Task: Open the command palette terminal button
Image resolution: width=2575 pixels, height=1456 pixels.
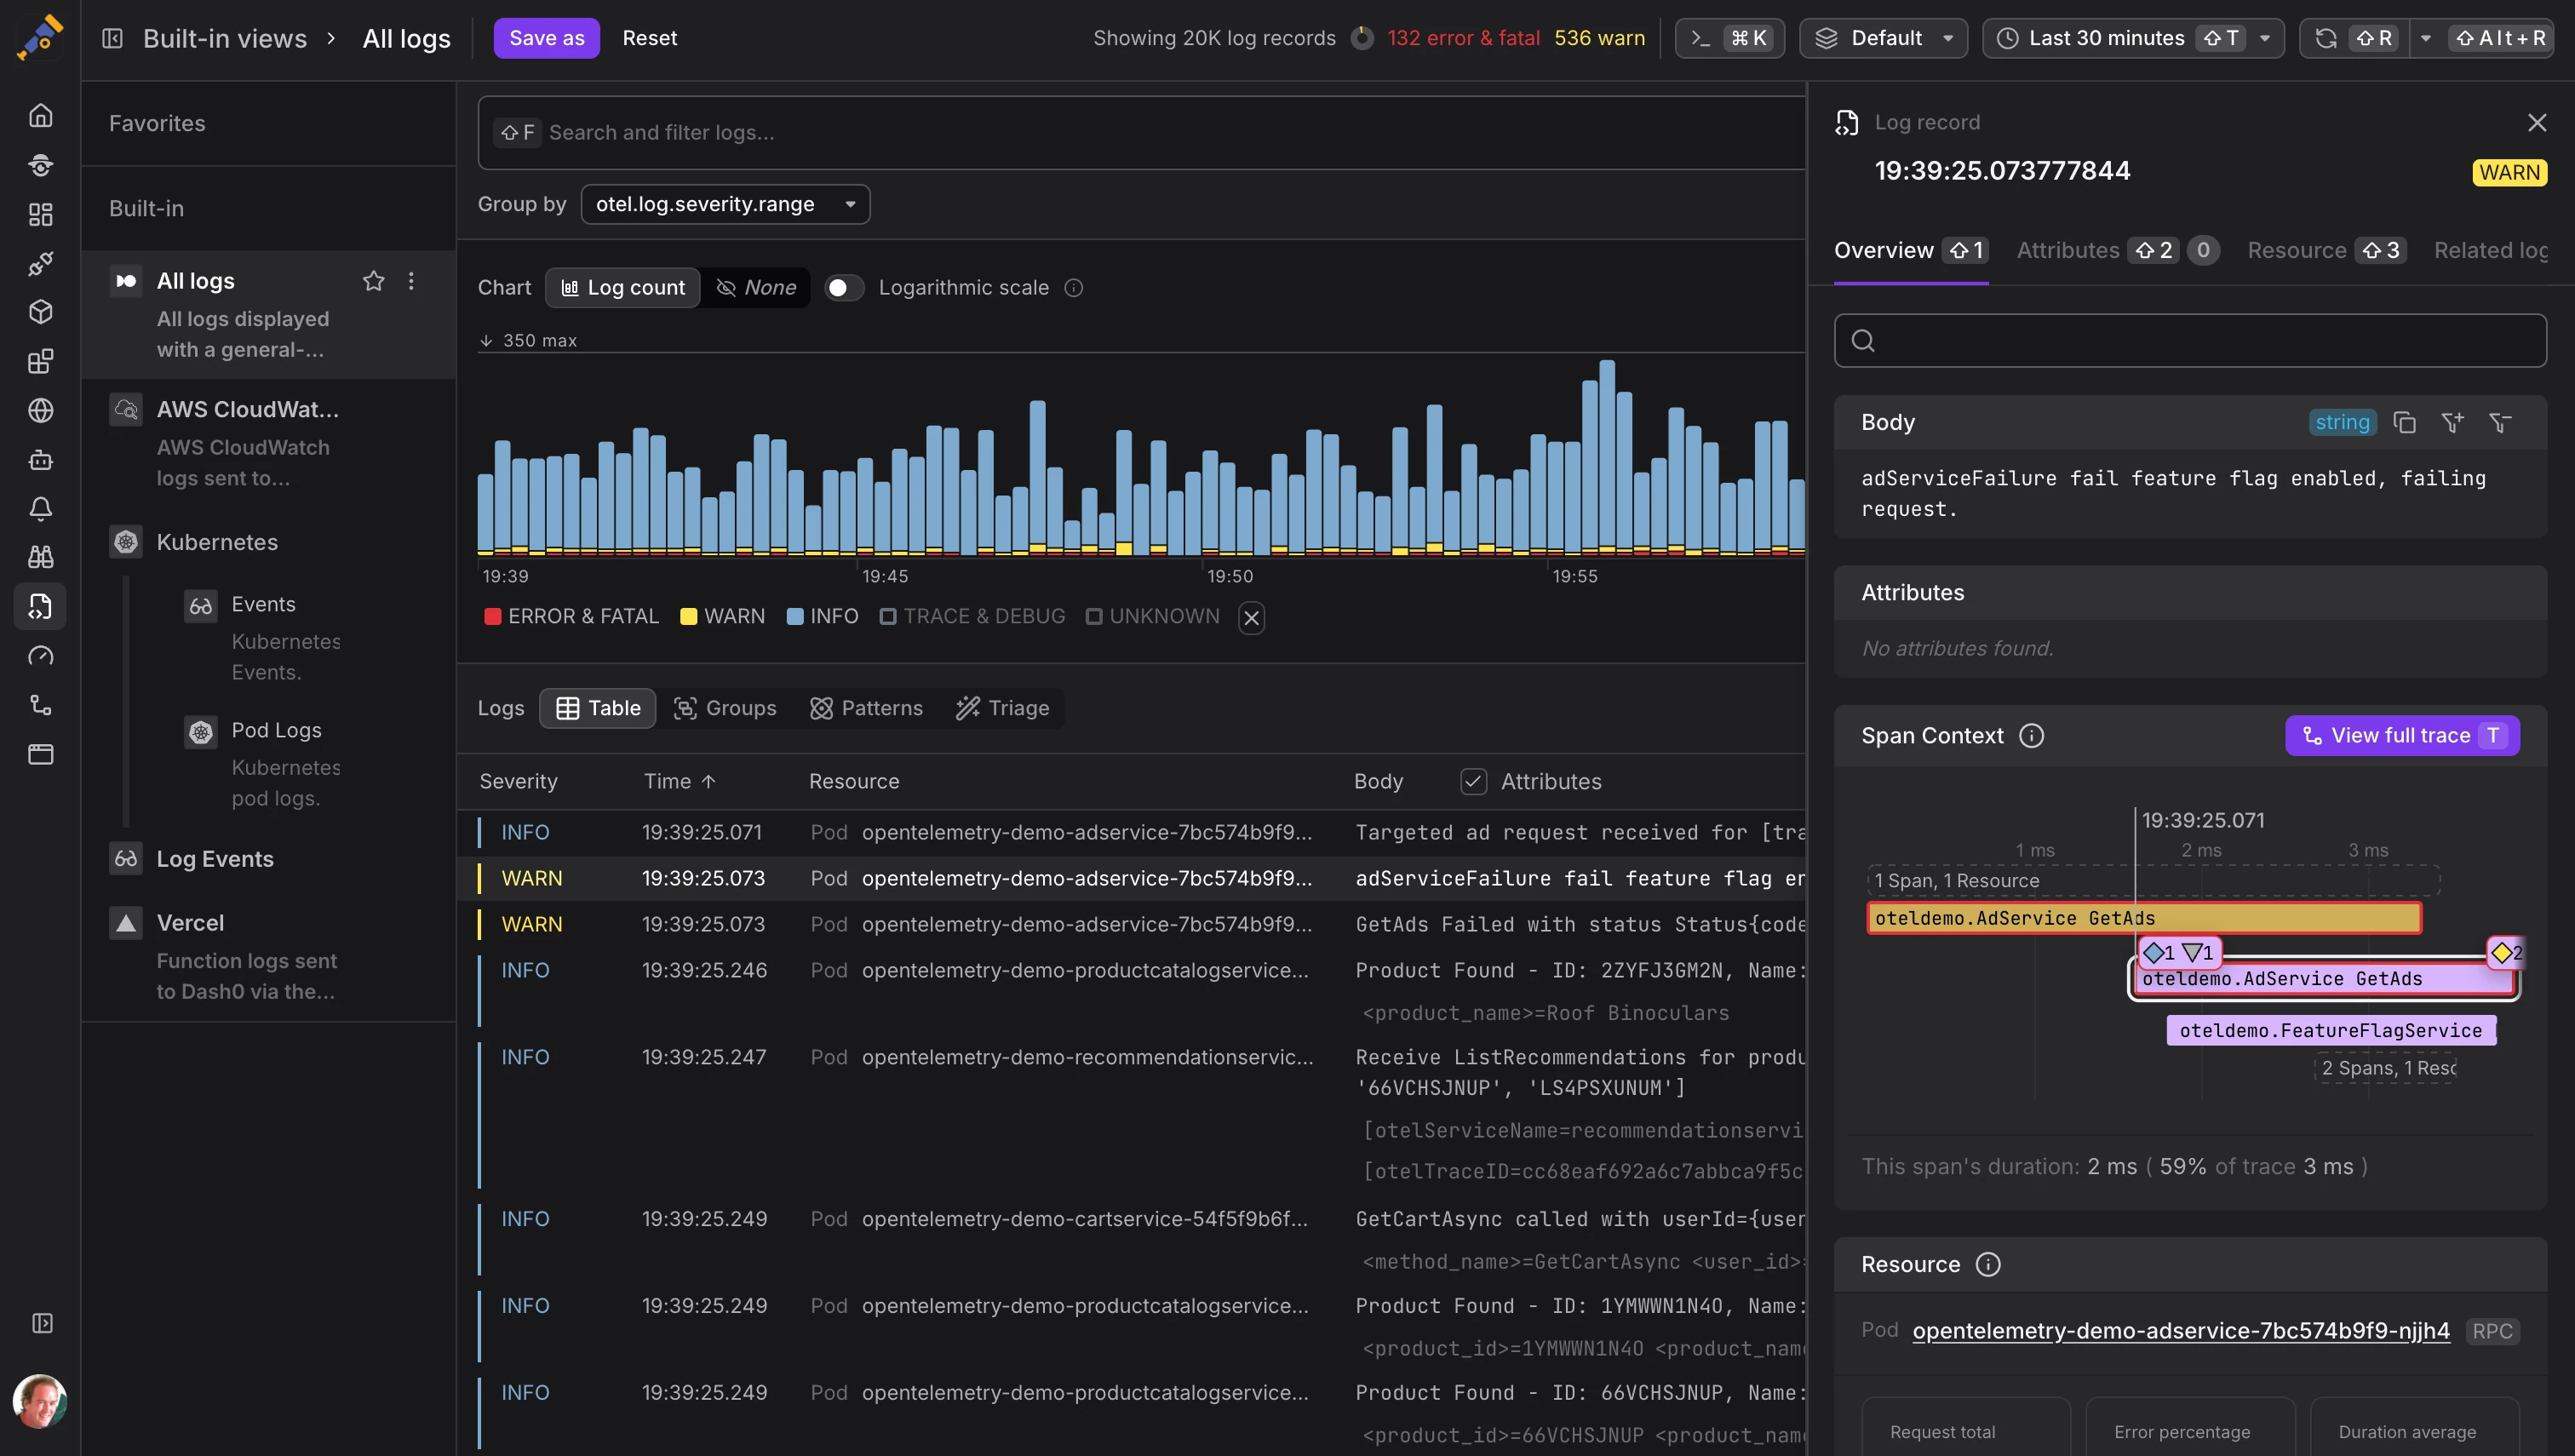Action: pos(1729,38)
